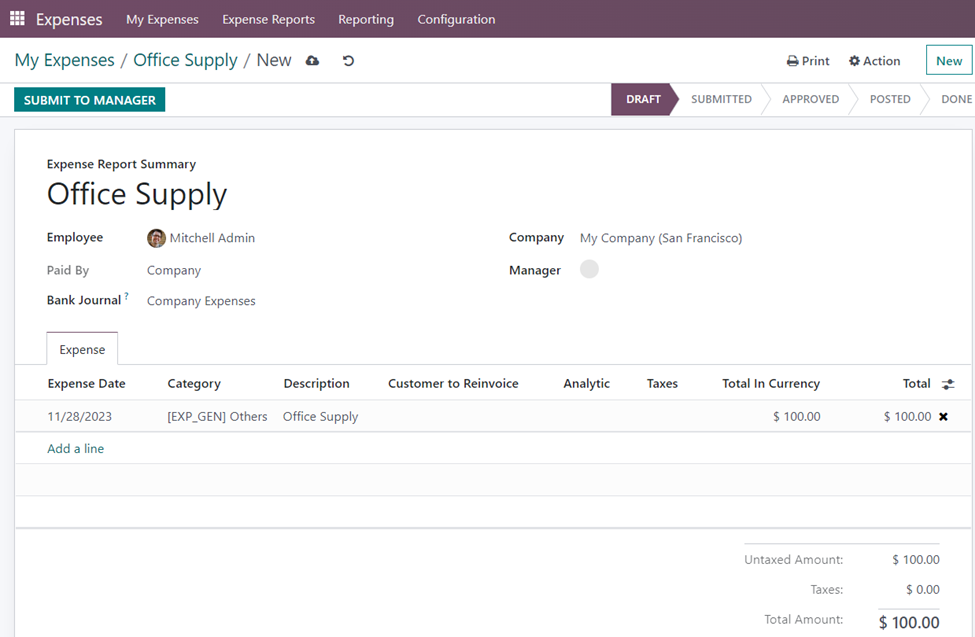Click Mitchell Admin avatar image
The width and height of the screenshot is (975, 637).
[x=156, y=238]
